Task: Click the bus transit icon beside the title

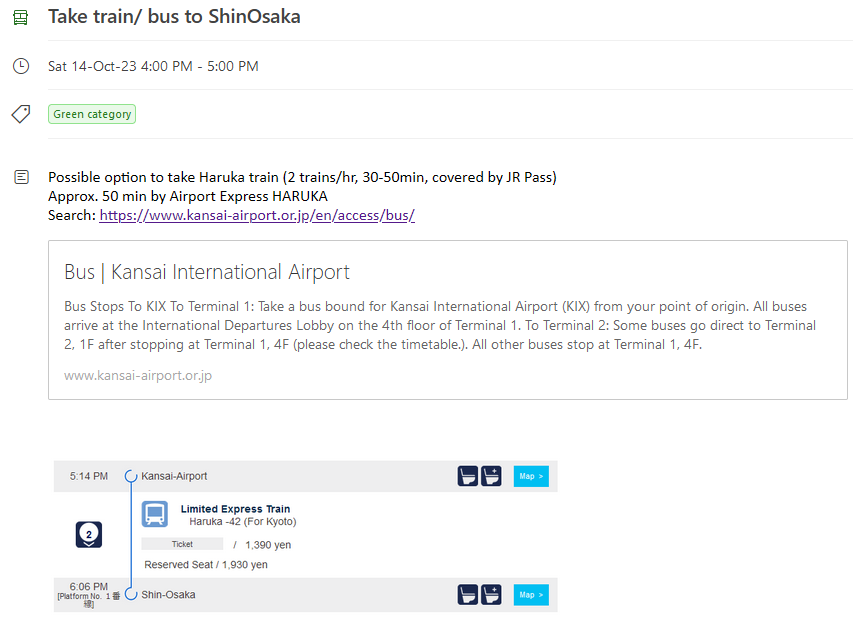Action: [x=20, y=18]
